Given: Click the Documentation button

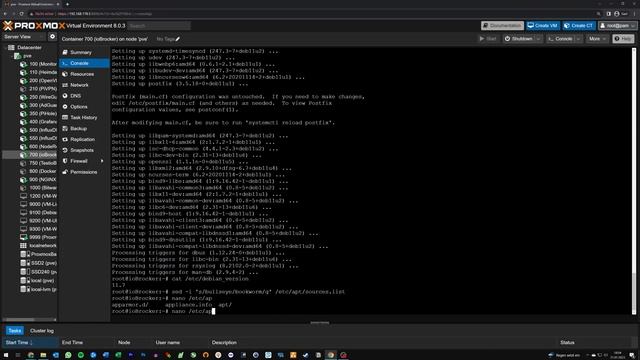Looking at the screenshot, I should pos(502,25).
